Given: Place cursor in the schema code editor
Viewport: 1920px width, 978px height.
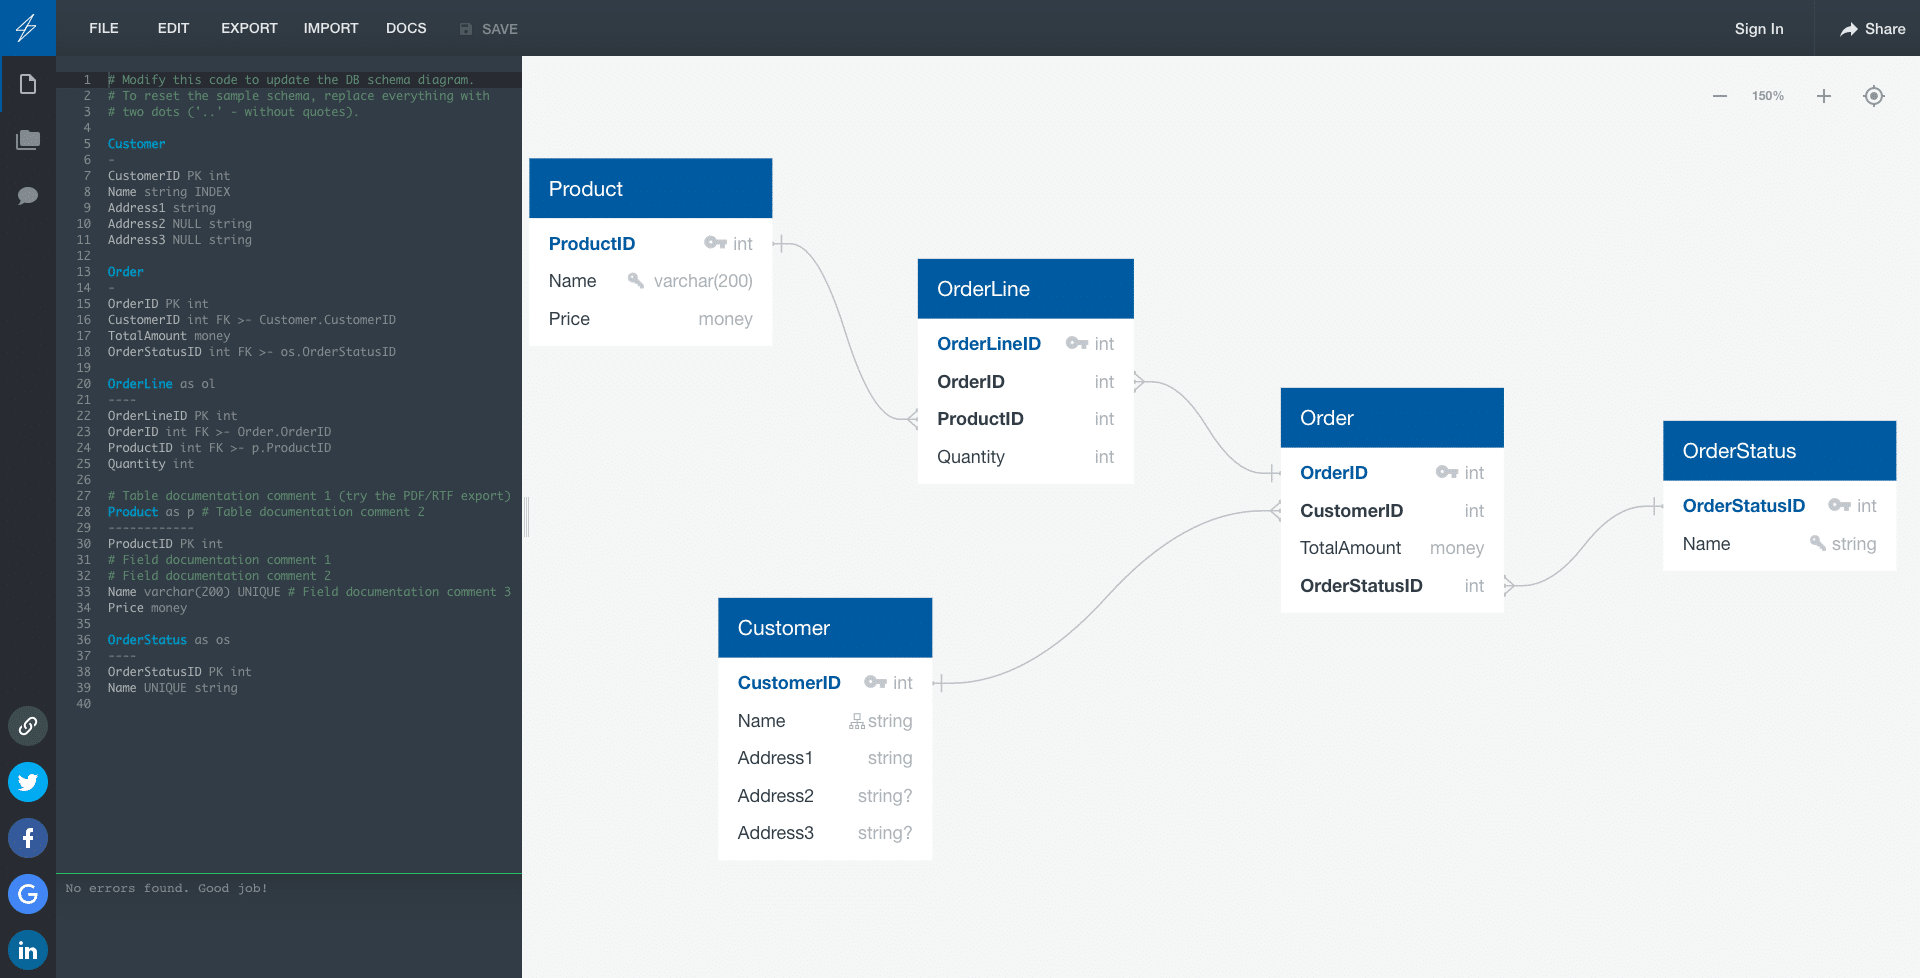Looking at the screenshot, I should pyautogui.click(x=290, y=400).
